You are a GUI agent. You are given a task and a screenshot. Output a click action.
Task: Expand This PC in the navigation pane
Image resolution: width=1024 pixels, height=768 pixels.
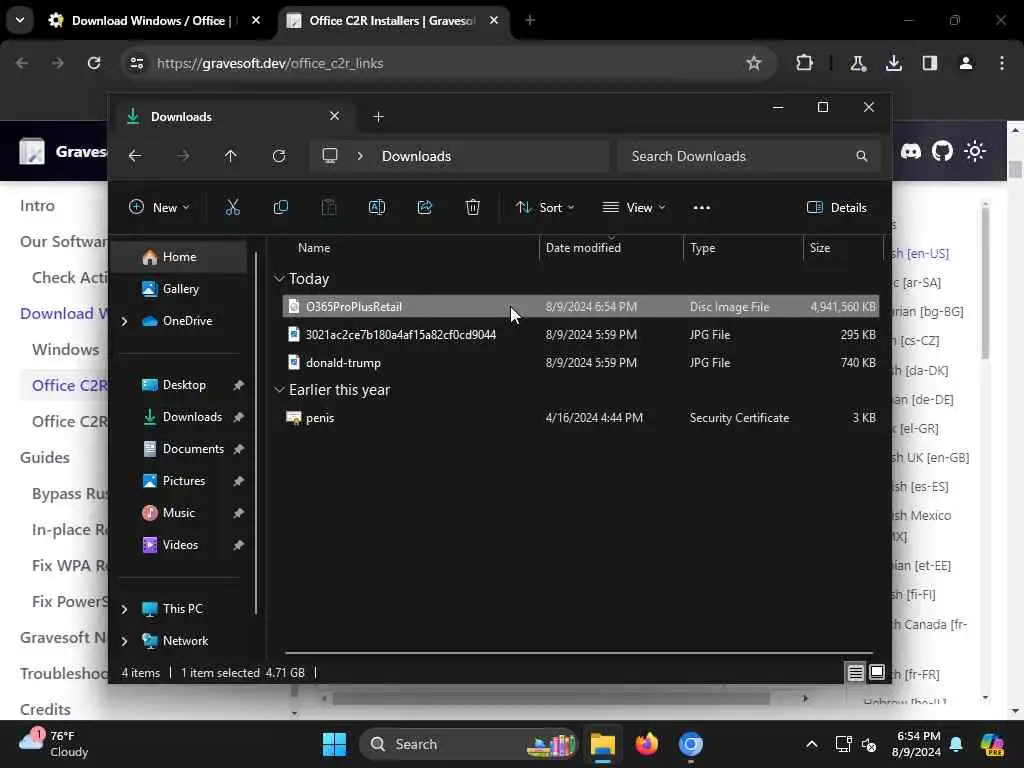pos(124,609)
